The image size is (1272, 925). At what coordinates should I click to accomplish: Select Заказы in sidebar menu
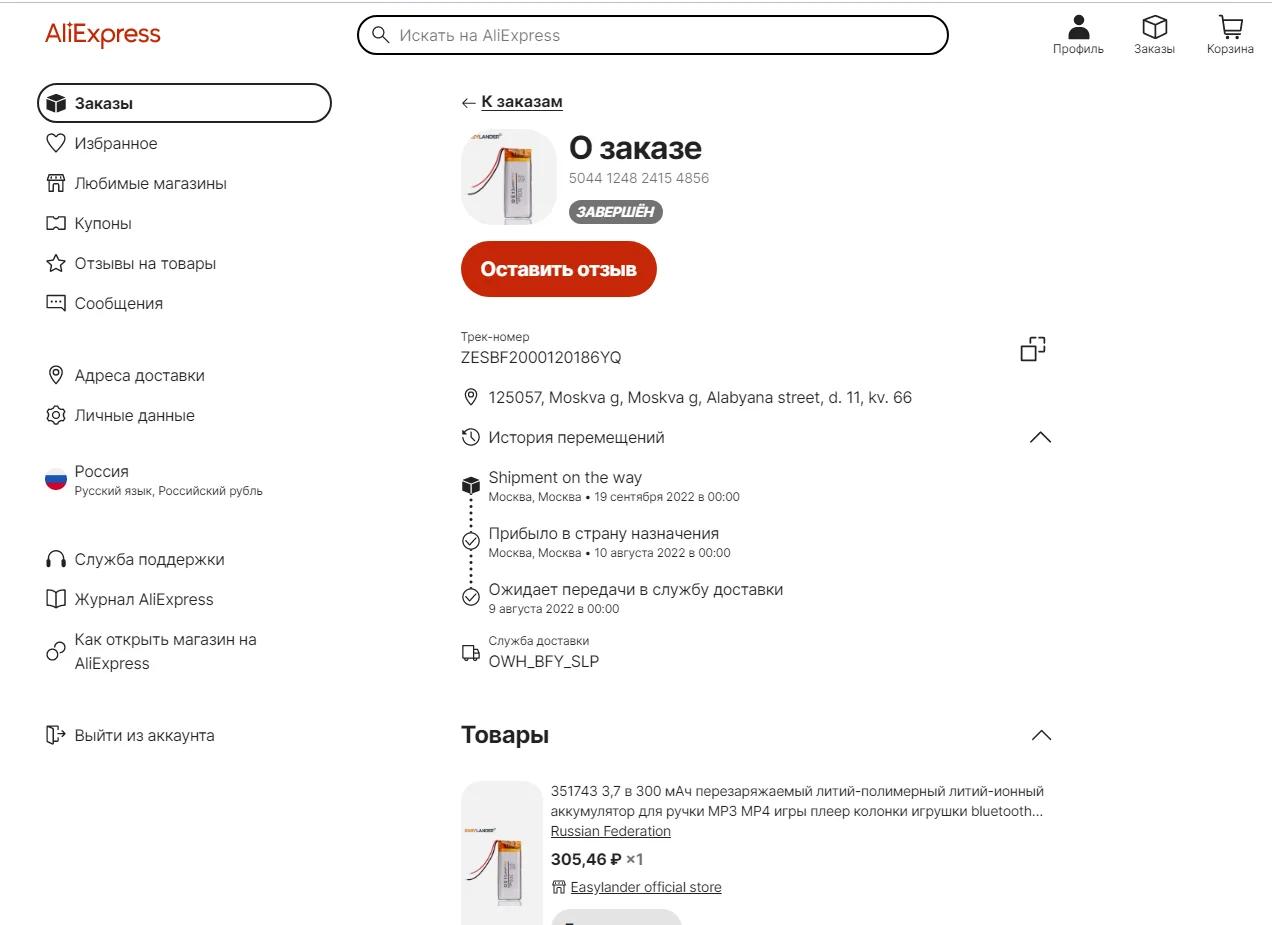(184, 103)
